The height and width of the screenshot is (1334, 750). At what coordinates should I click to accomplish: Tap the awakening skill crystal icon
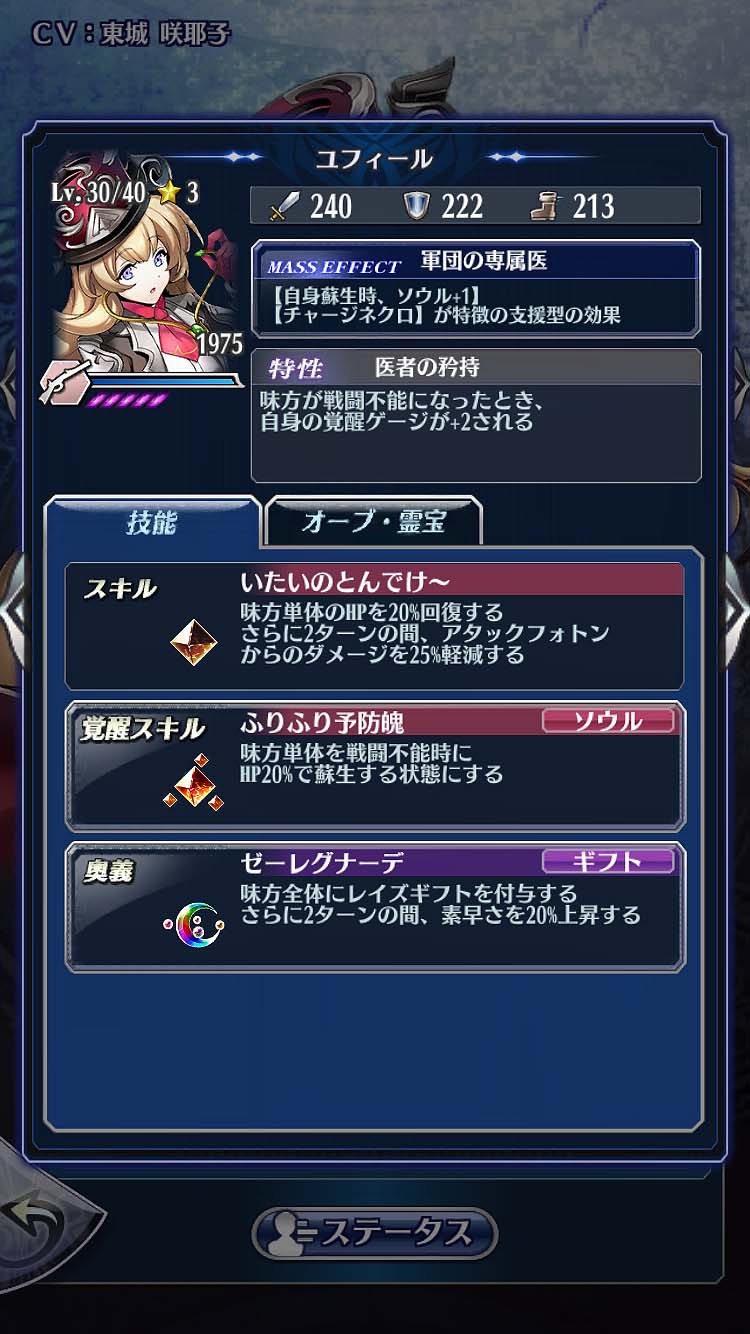193,781
